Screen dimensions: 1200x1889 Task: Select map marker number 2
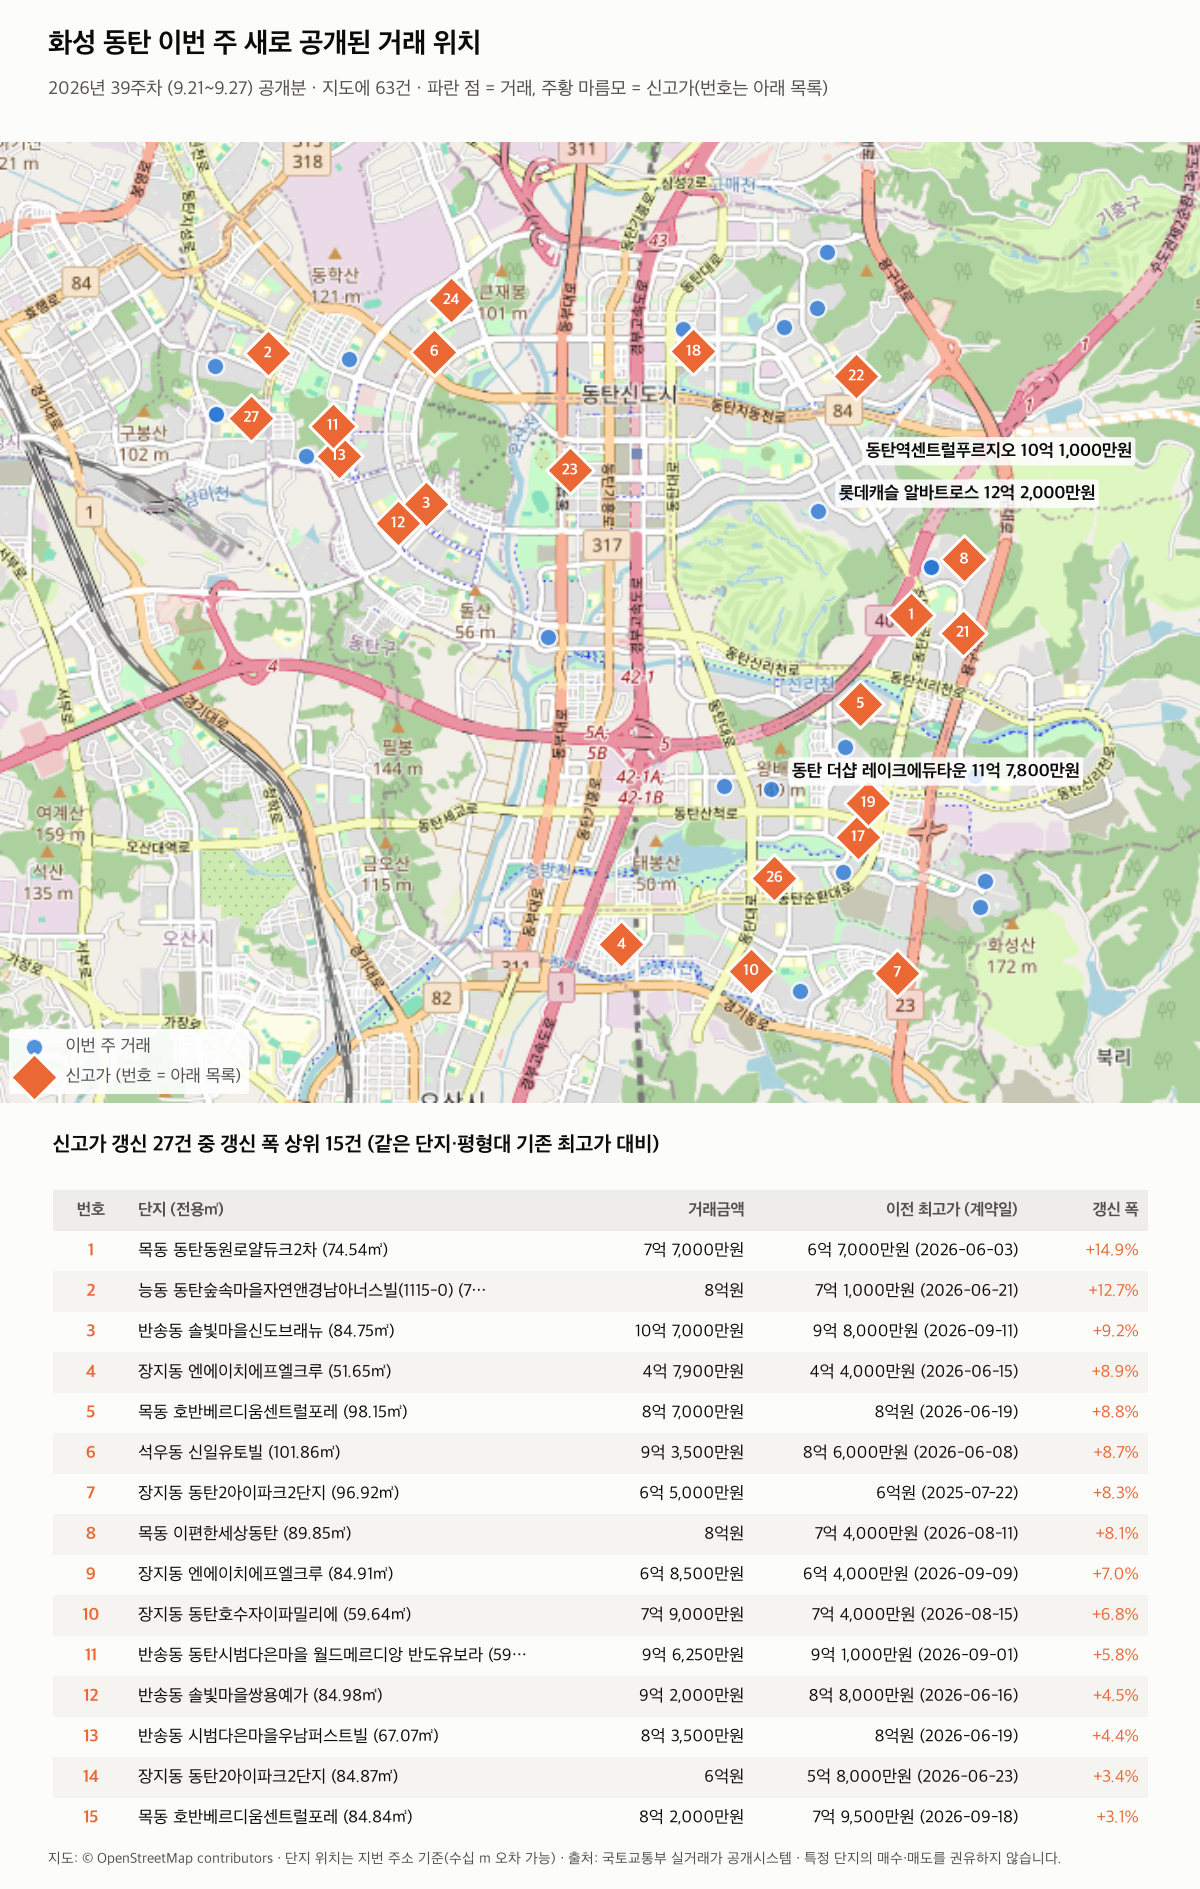point(267,352)
